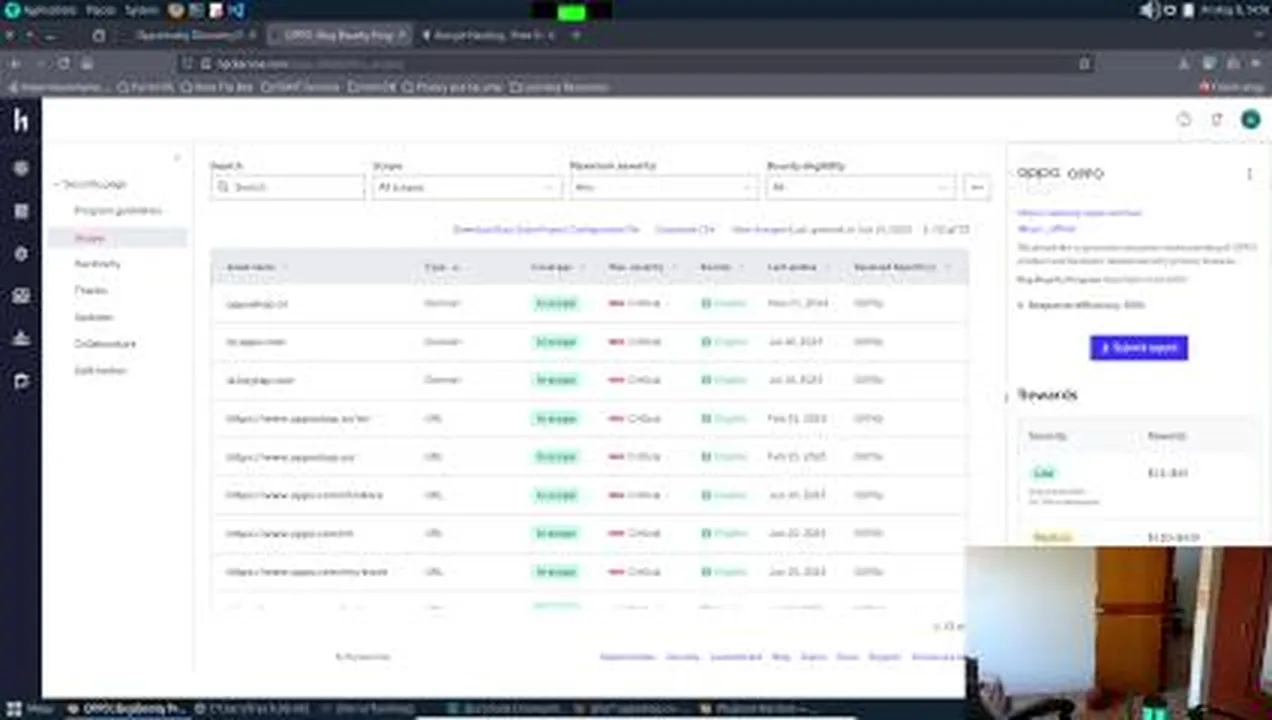Click the search assets input field

pos(288,187)
